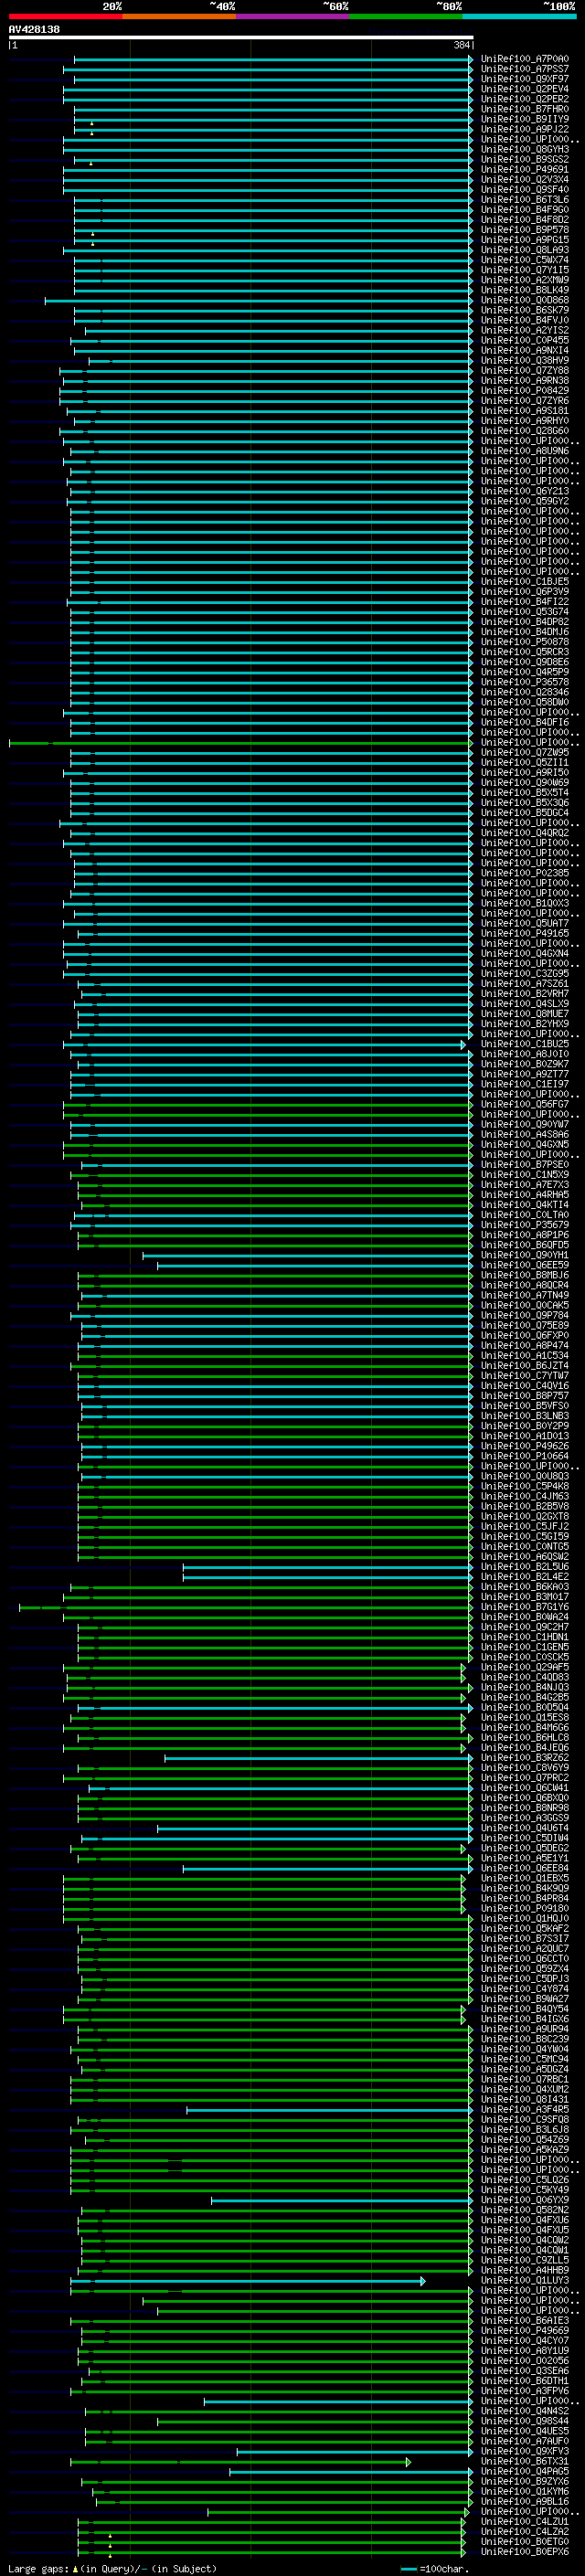Click label UniRef100_B6TX31
585x2576 pixels.
pos(524,2460)
